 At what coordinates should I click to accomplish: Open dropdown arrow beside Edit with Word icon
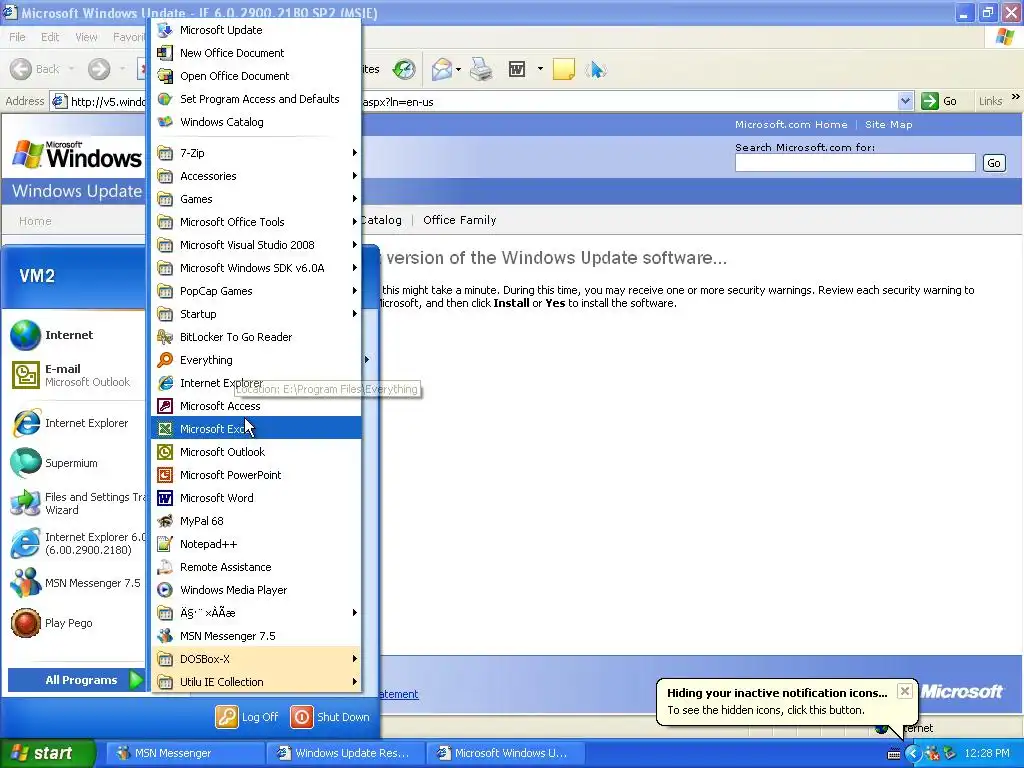540,69
